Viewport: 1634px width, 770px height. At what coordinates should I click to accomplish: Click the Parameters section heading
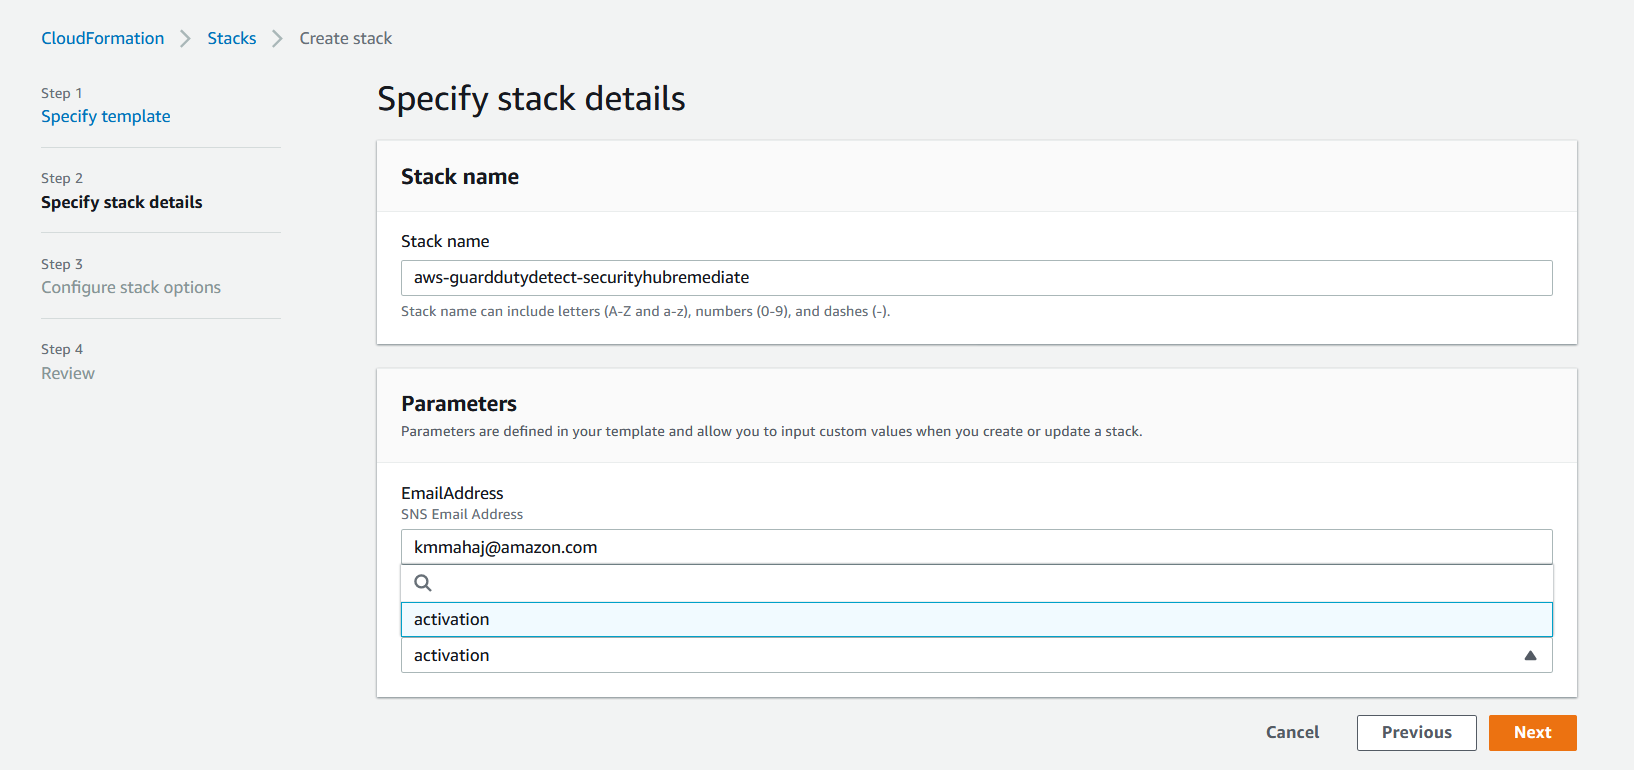point(459,404)
